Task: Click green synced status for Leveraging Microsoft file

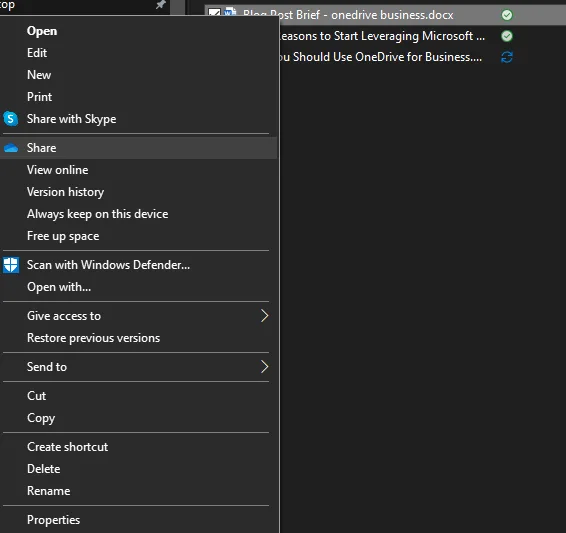Action: coord(507,36)
